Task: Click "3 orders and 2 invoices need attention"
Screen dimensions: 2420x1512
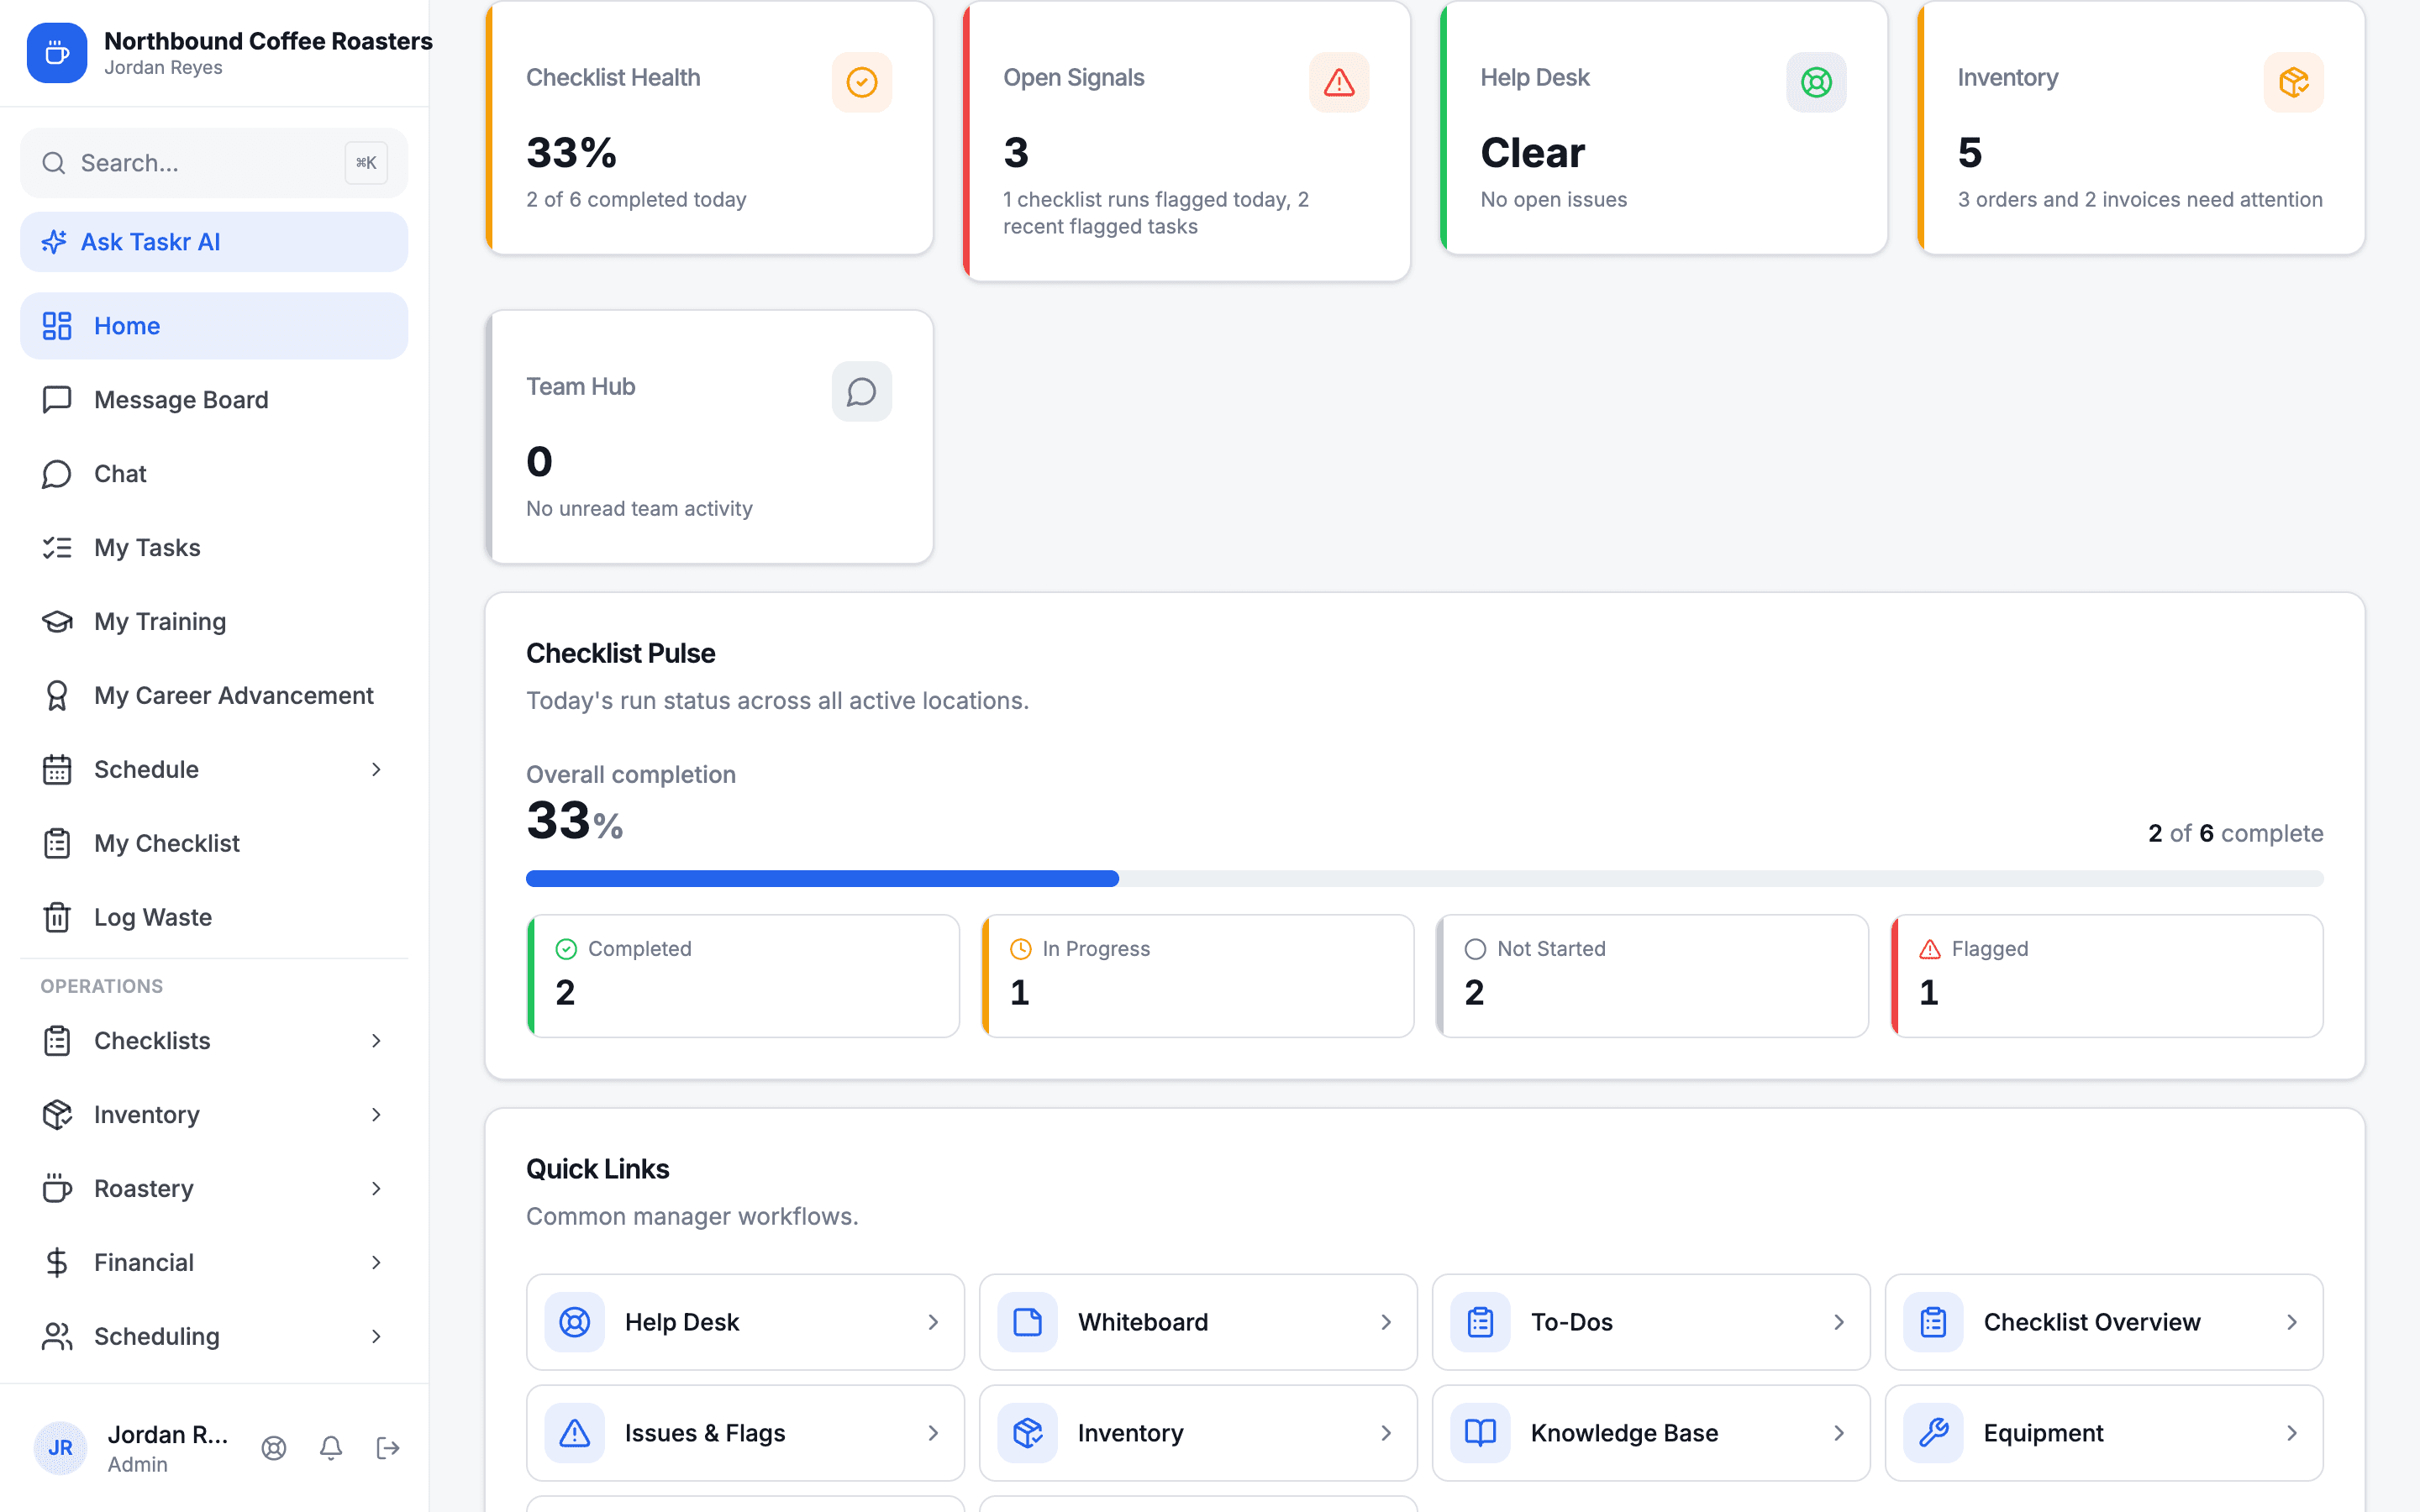Action: [x=2139, y=199]
